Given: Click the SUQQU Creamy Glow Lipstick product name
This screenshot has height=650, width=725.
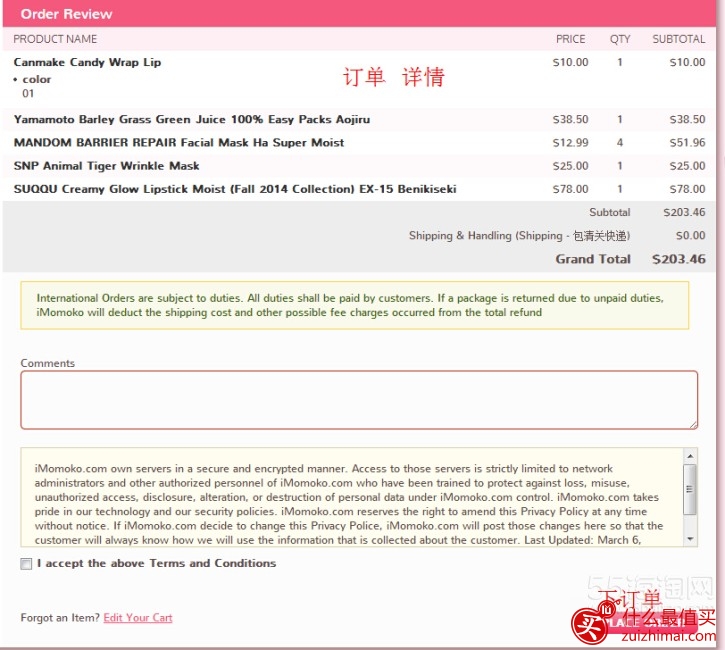Looking at the screenshot, I should [x=235, y=189].
